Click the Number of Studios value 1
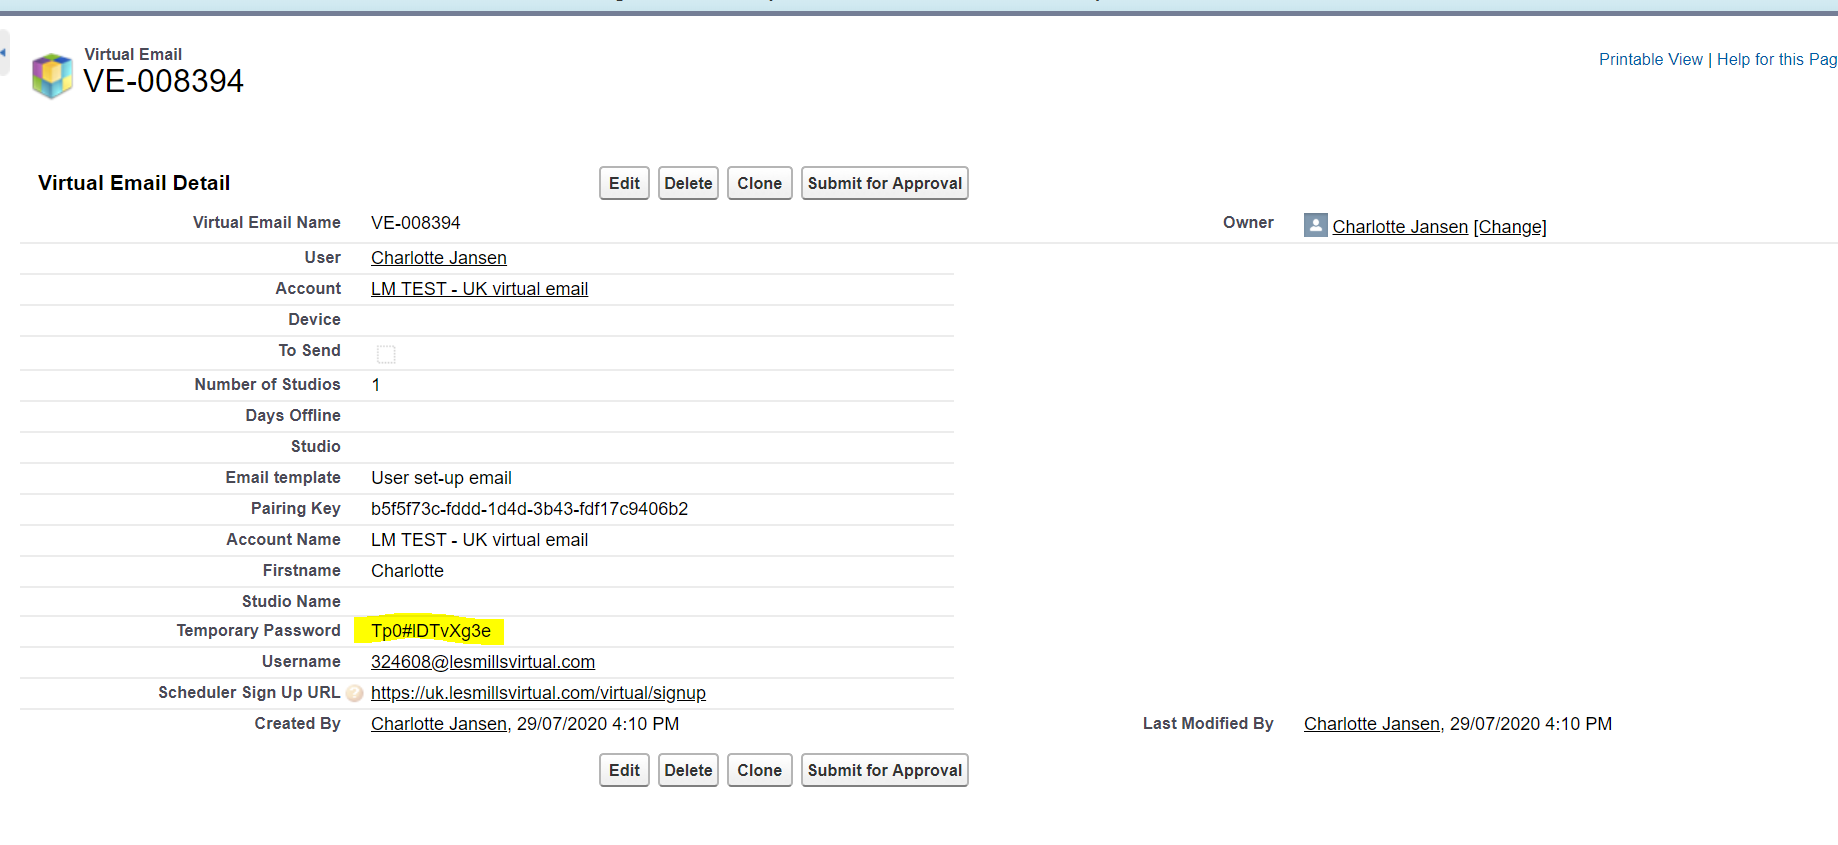The width and height of the screenshot is (1838, 845). (x=376, y=385)
